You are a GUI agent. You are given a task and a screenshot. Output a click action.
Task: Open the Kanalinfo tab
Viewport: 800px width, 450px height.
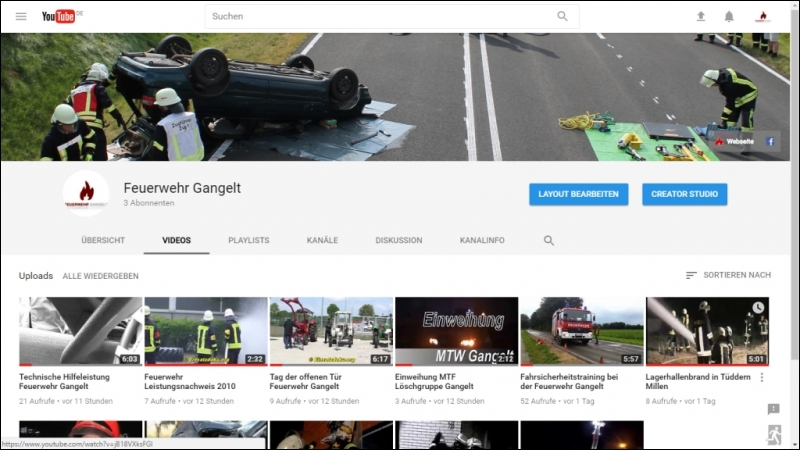point(482,240)
